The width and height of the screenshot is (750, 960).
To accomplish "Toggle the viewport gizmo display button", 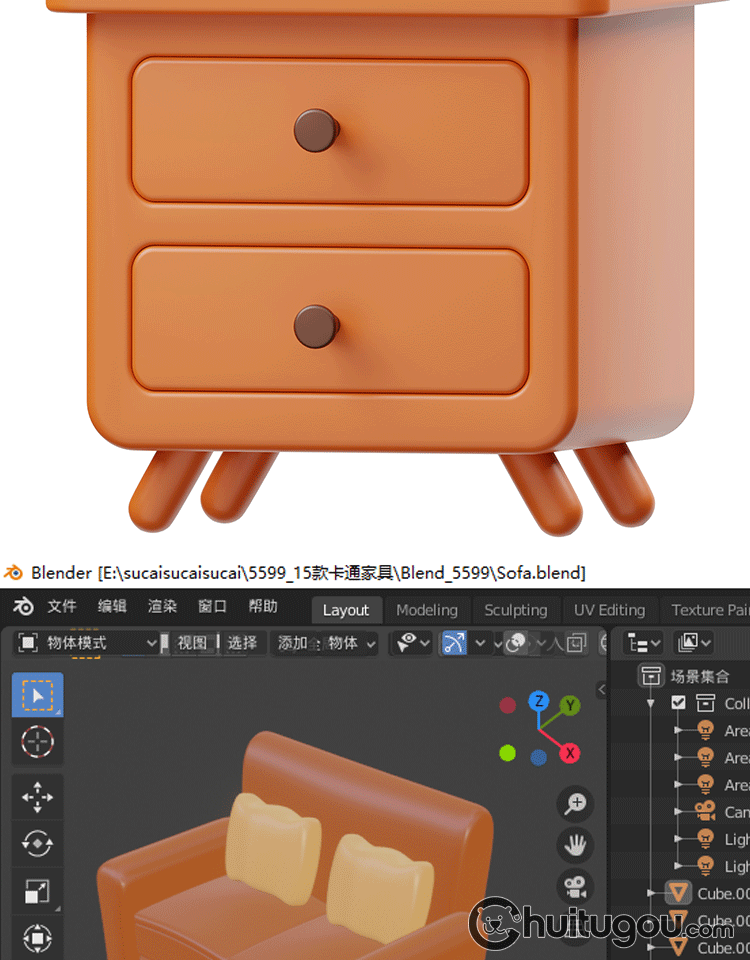I will click(x=454, y=643).
